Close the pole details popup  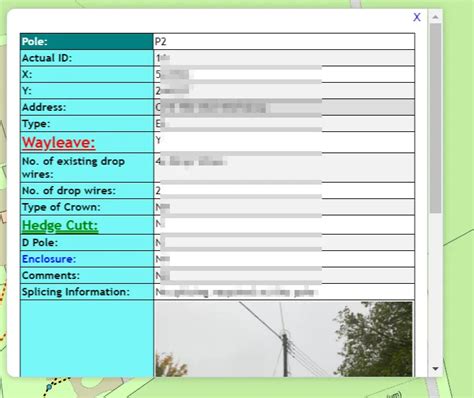click(x=417, y=17)
